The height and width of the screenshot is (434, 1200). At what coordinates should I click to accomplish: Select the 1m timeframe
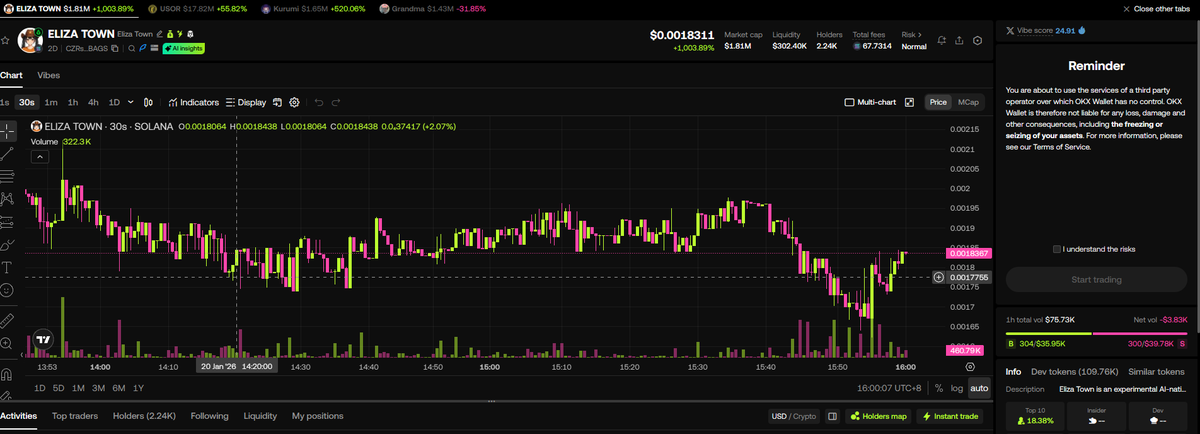51,102
